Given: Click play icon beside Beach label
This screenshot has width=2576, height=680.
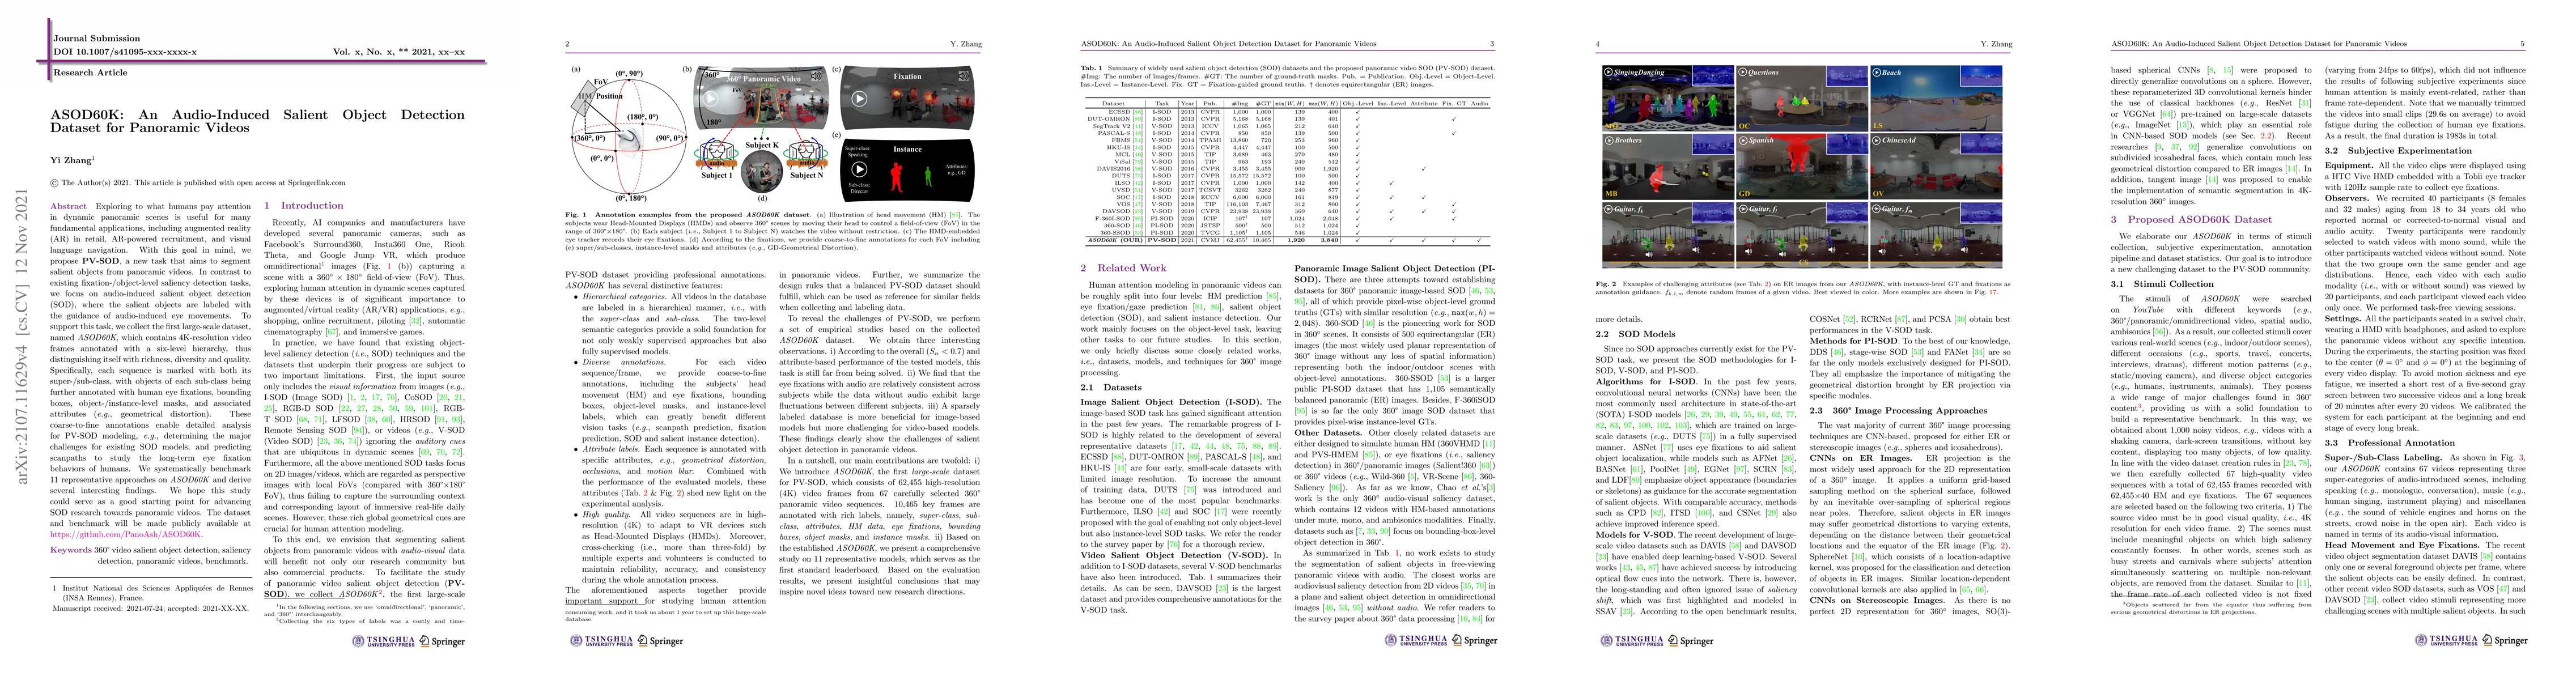Looking at the screenshot, I should coord(1877,73).
